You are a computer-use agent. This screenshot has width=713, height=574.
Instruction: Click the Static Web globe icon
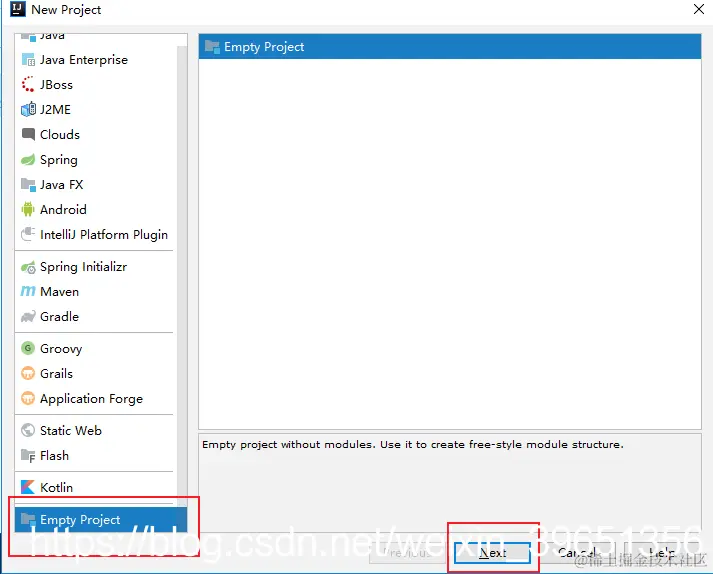[x=28, y=430]
